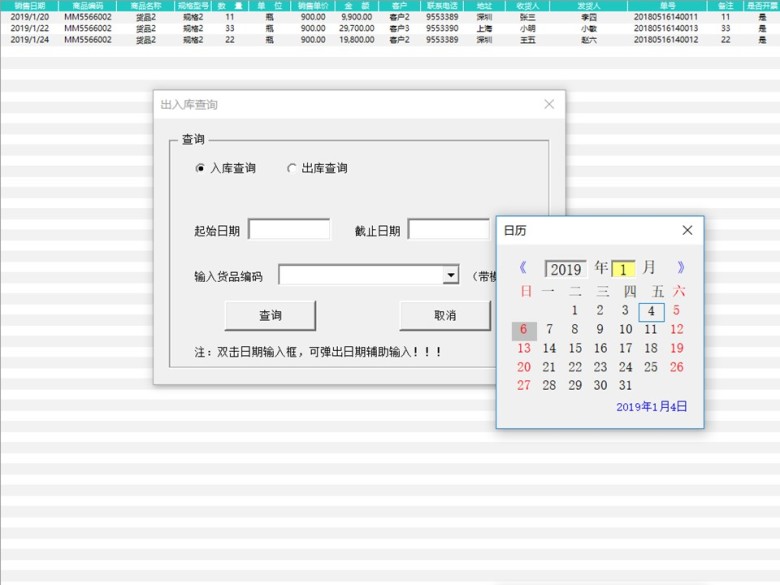The width and height of the screenshot is (780, 585).
Task: Select the 上海 address cell
Action: [484, 28]
